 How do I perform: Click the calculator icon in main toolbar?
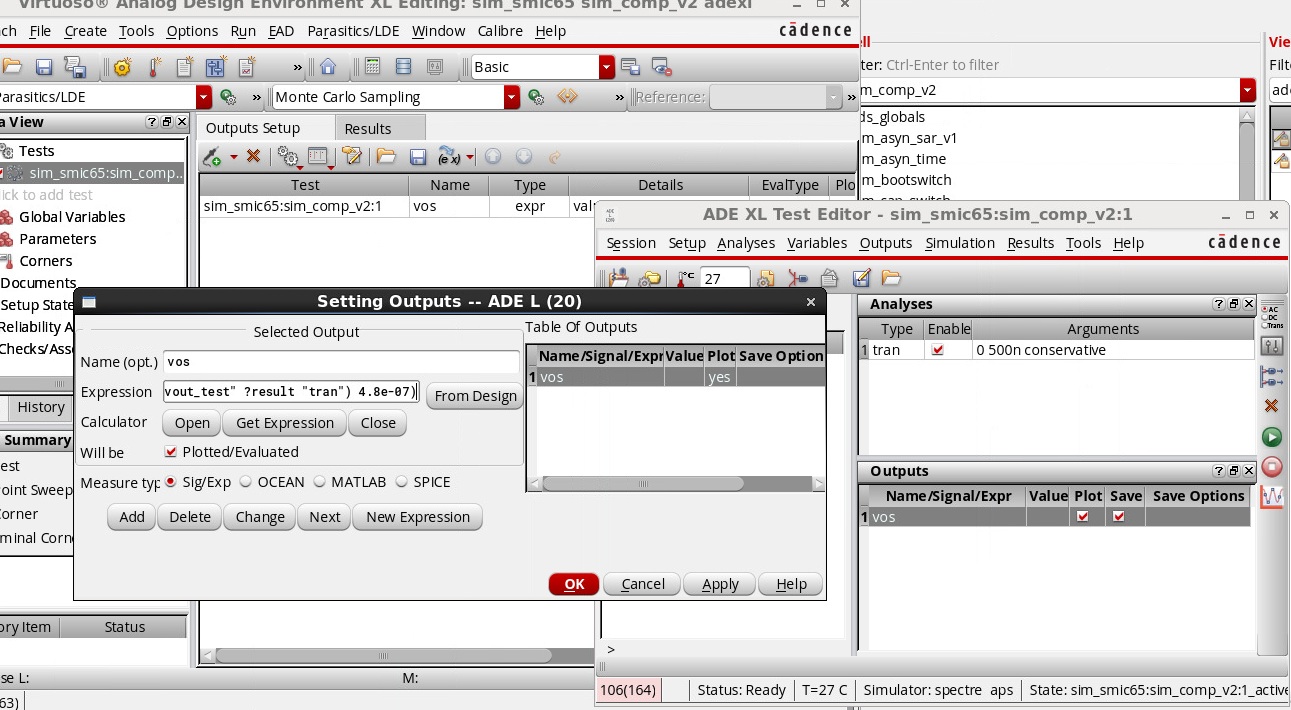(372, 67)
